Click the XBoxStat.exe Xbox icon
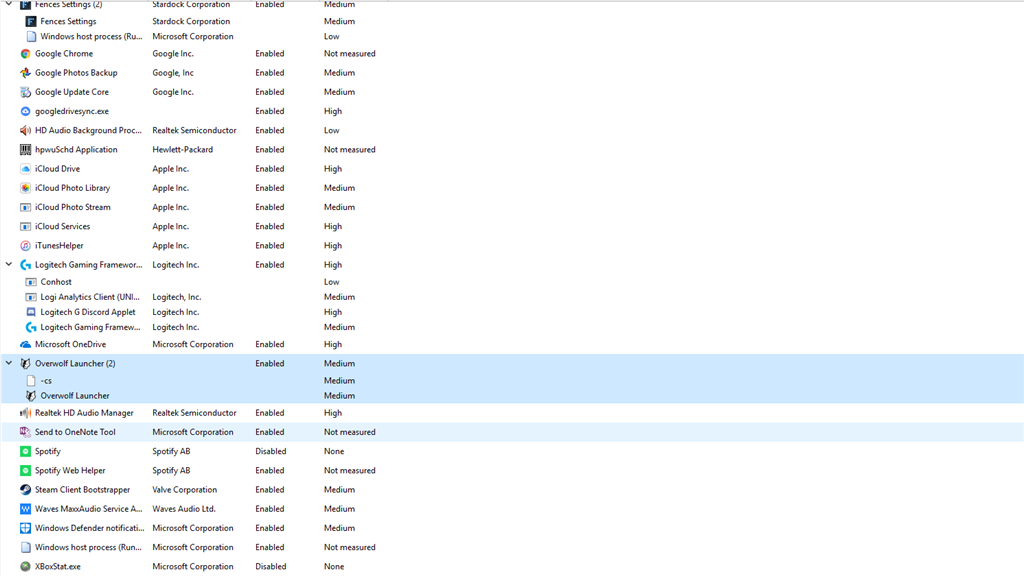Screen dimensions: 1024x576 point(25,566)
